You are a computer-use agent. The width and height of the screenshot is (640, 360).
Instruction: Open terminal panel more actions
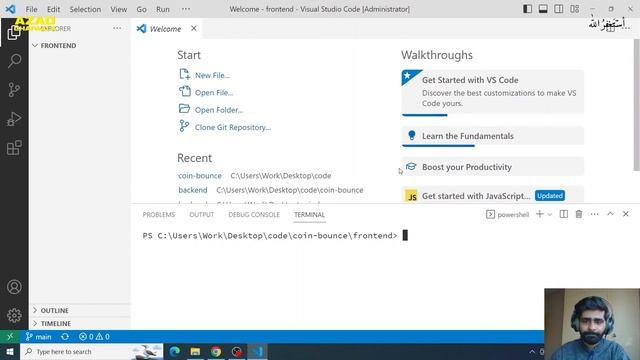pyautogui.click(x=594, y=214)
